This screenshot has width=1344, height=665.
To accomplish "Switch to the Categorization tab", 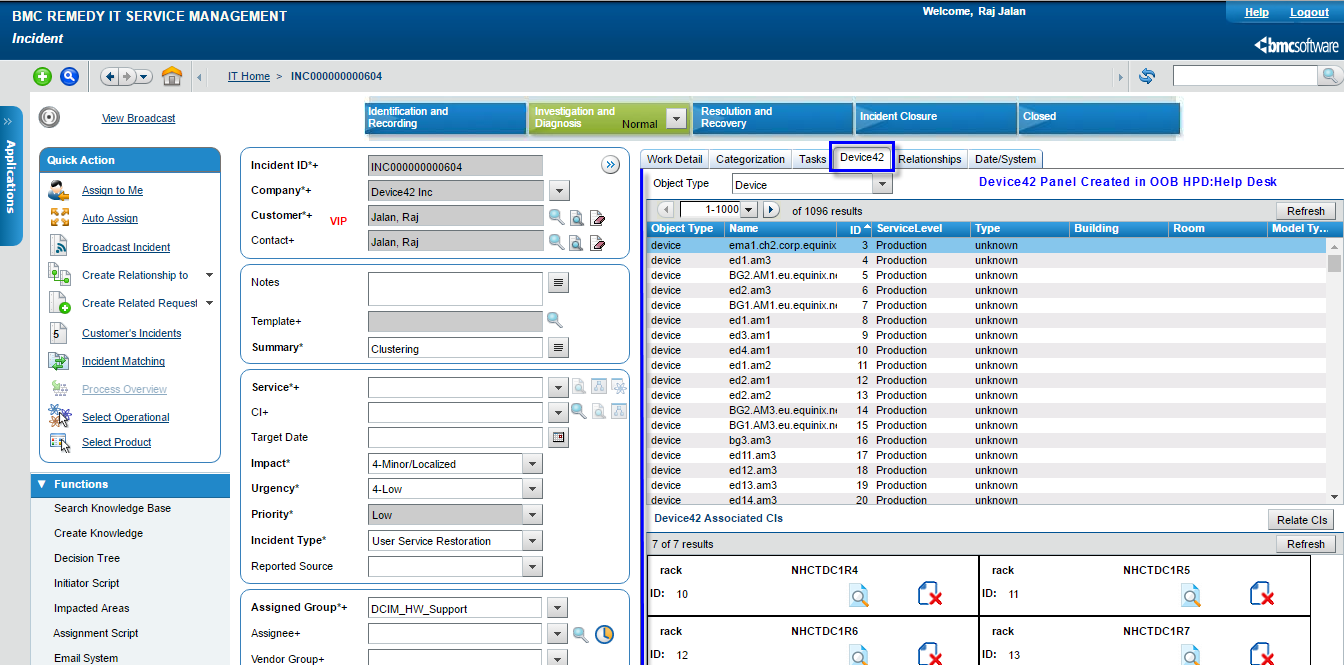I will (751, 159).
